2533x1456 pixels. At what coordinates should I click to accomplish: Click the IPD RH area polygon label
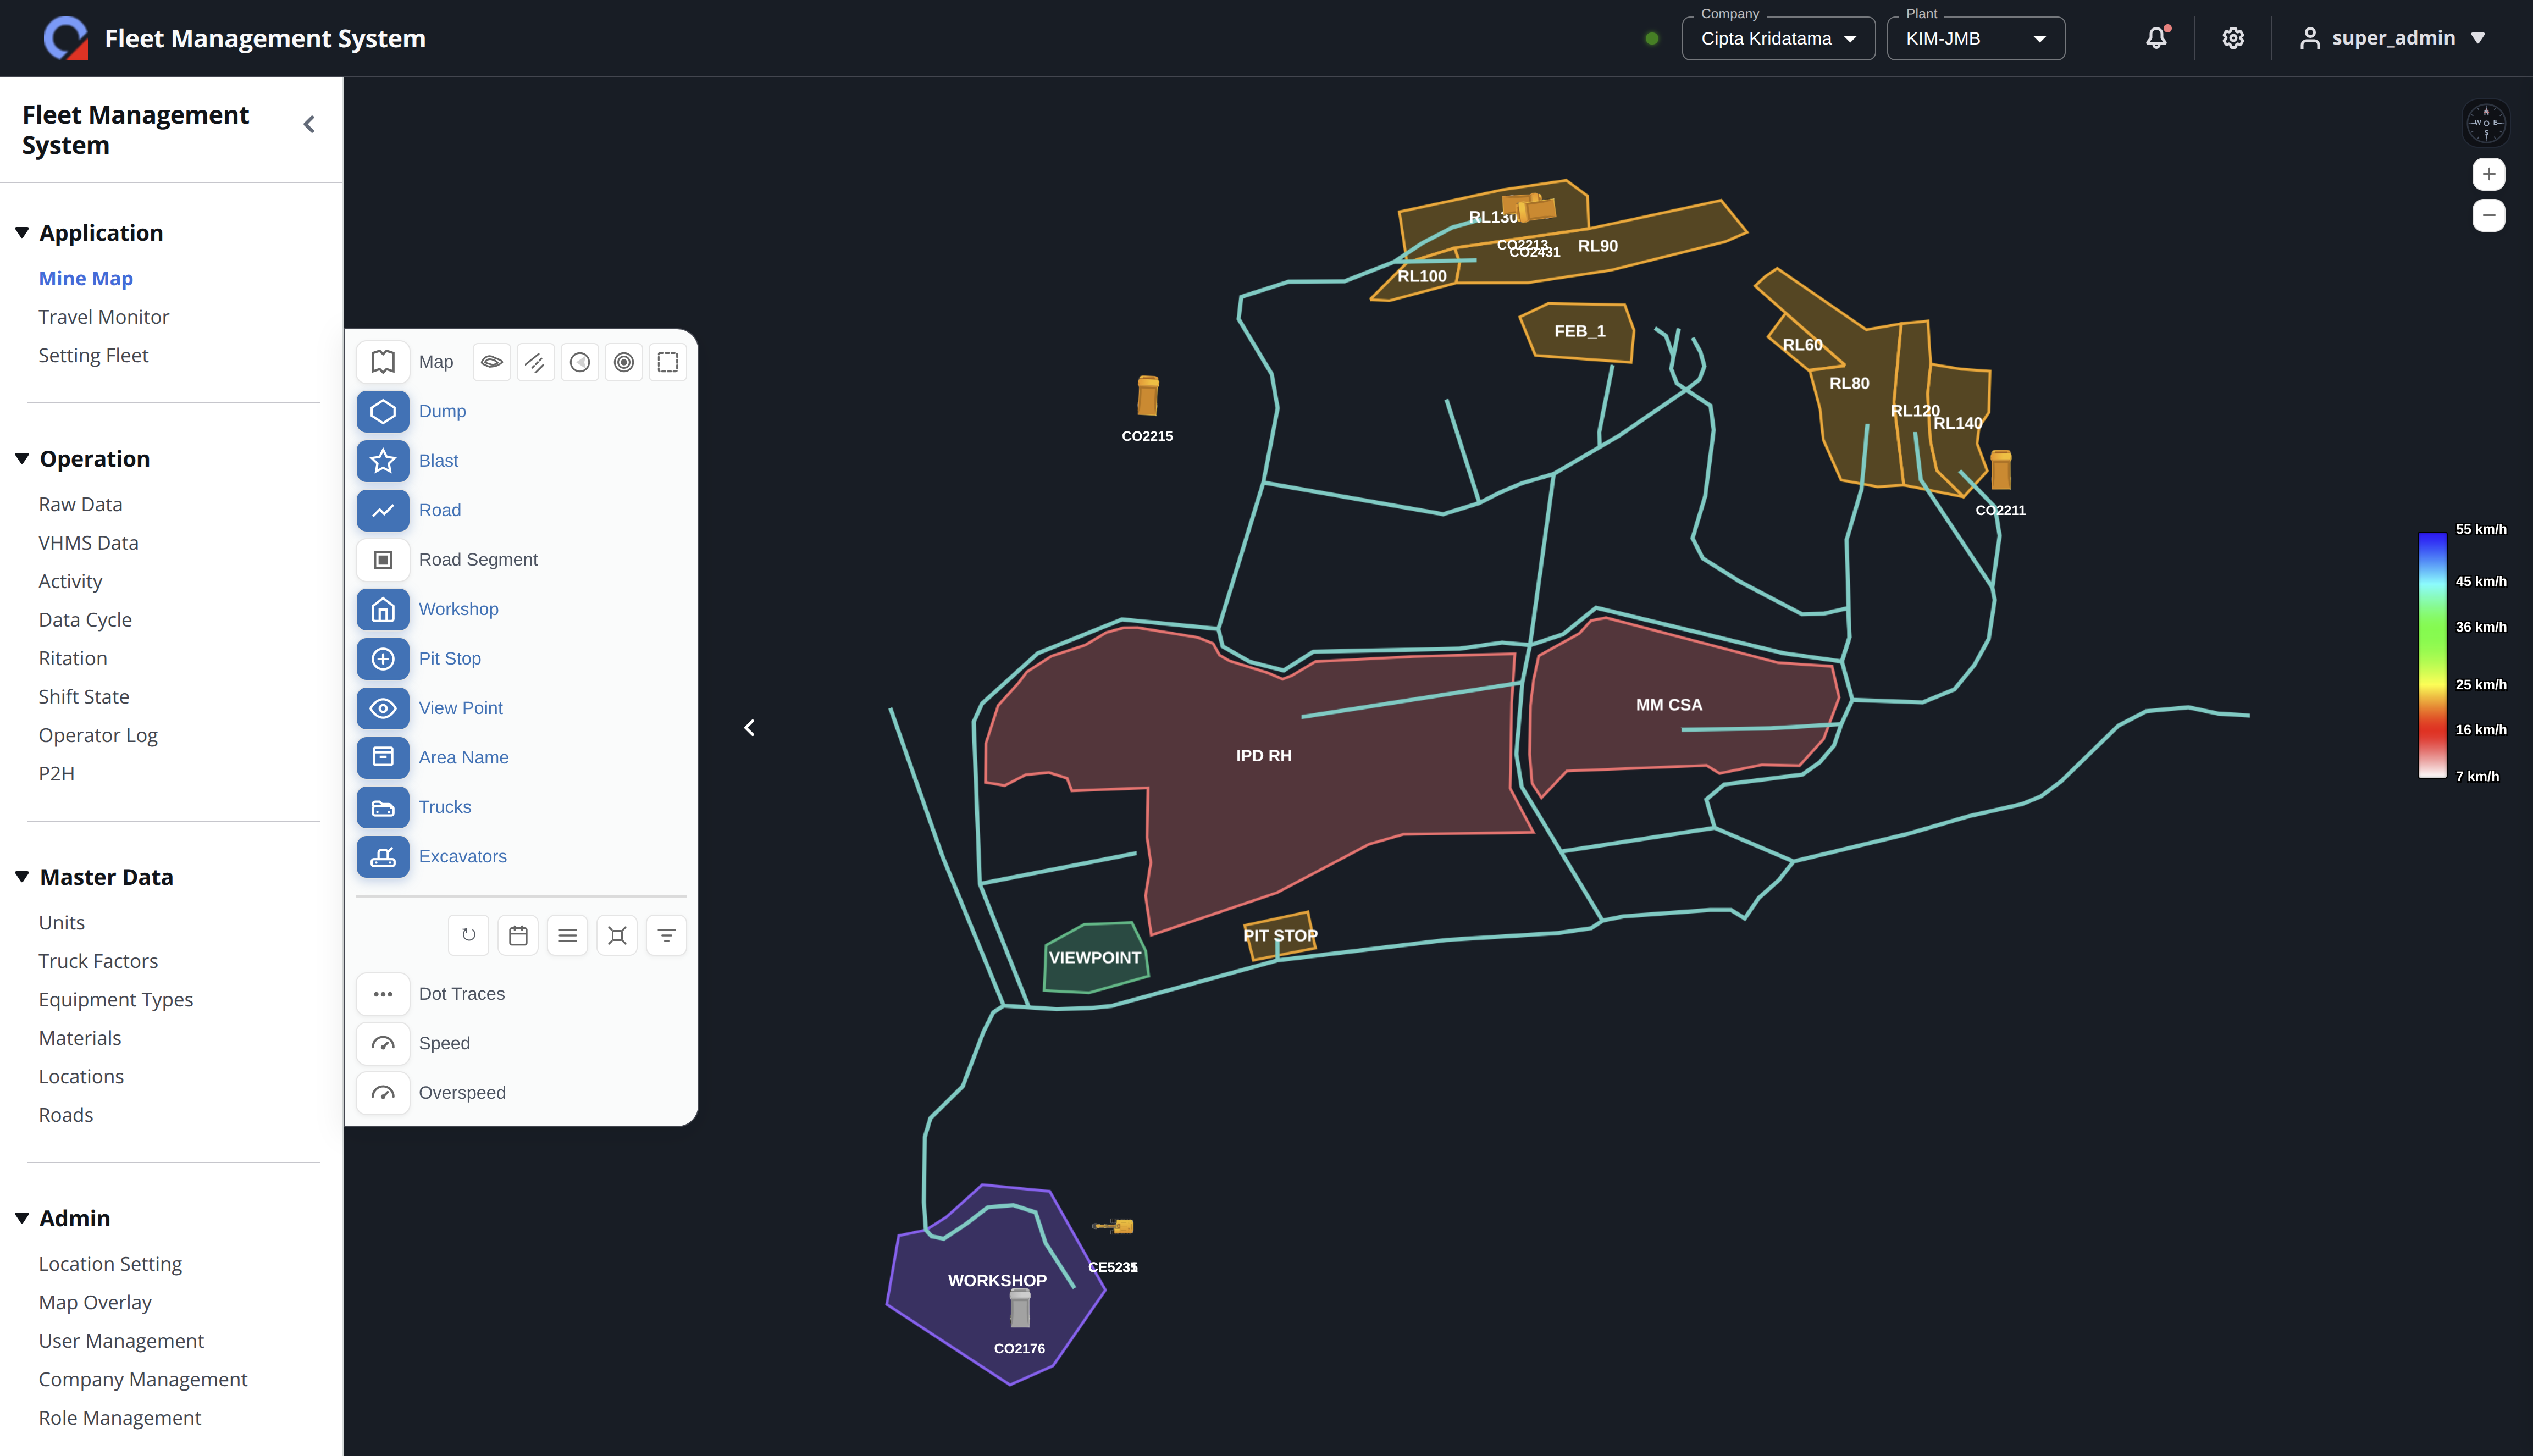point(1263,756)
